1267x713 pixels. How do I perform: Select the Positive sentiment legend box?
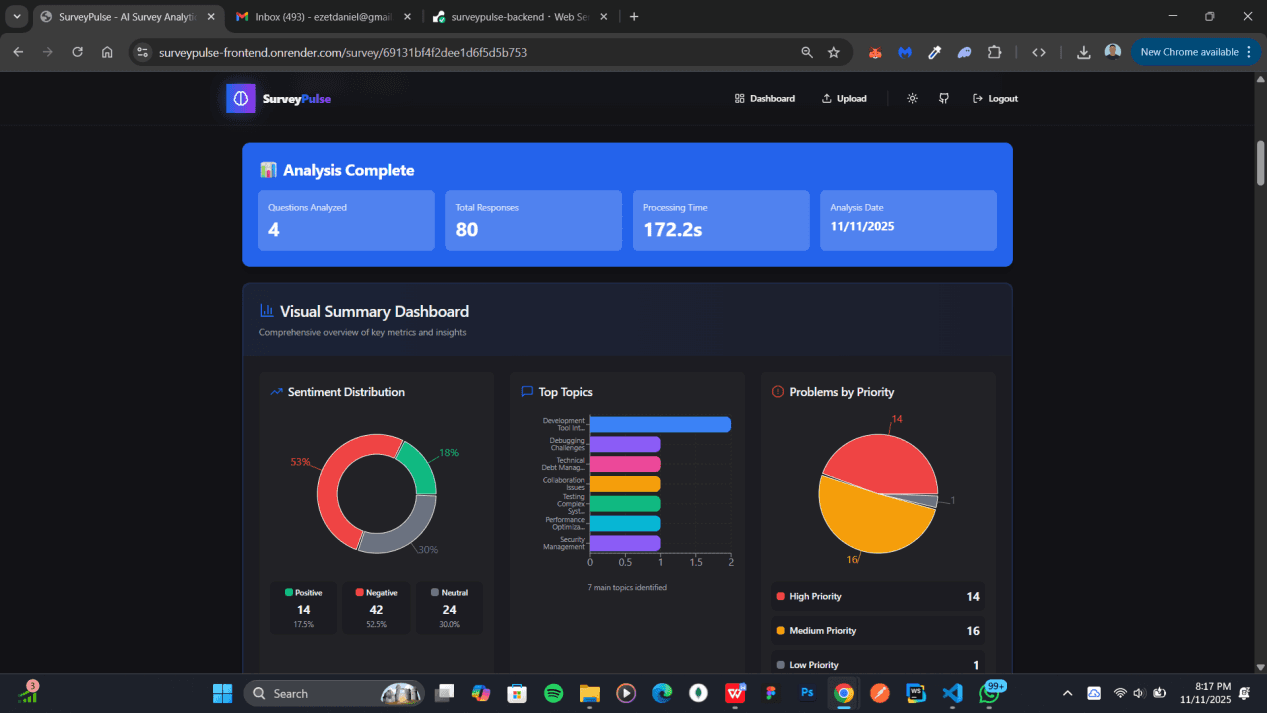(x=304, y=608)
